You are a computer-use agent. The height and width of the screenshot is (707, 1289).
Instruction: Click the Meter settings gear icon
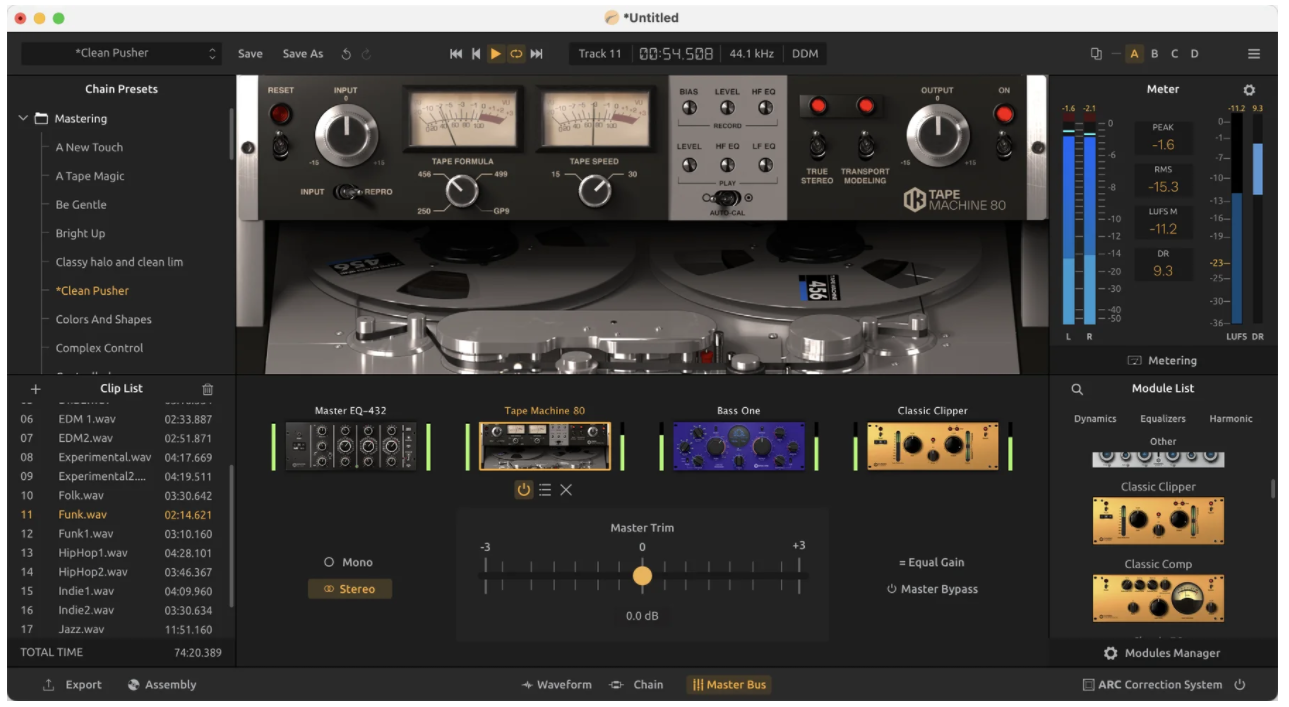pos(1248,90)
